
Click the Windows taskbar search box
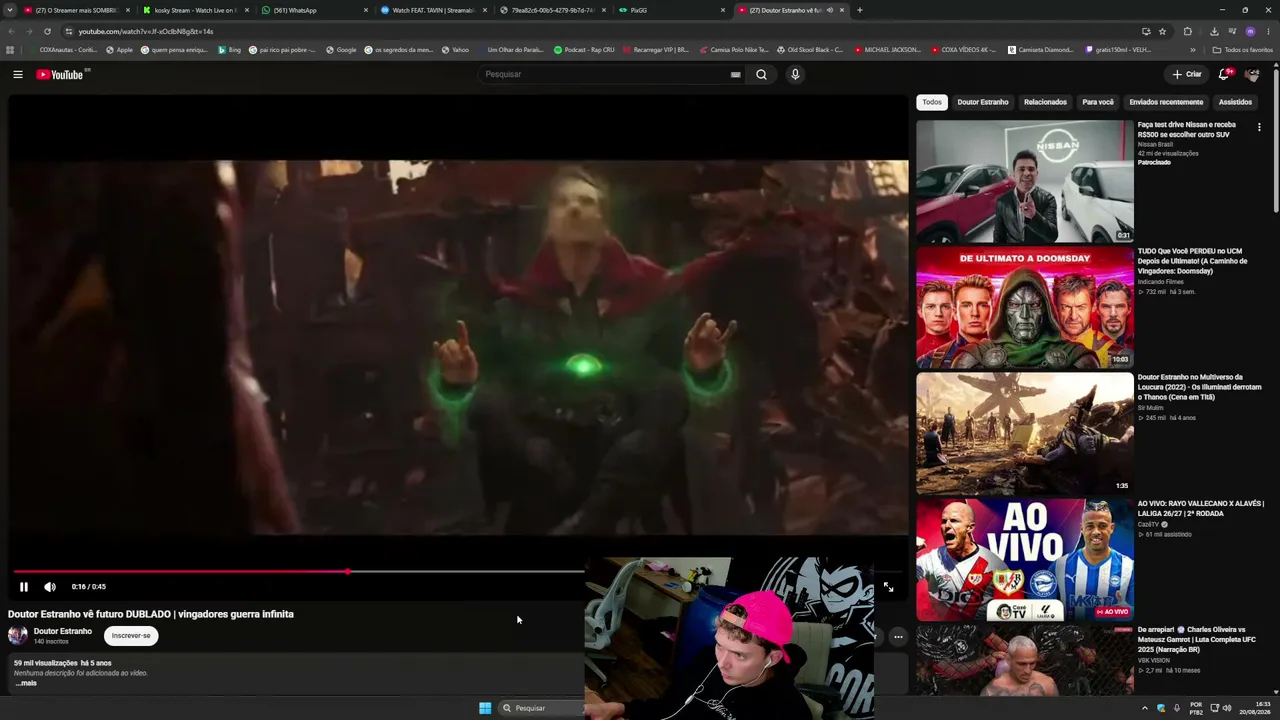(x=541, y=708)
